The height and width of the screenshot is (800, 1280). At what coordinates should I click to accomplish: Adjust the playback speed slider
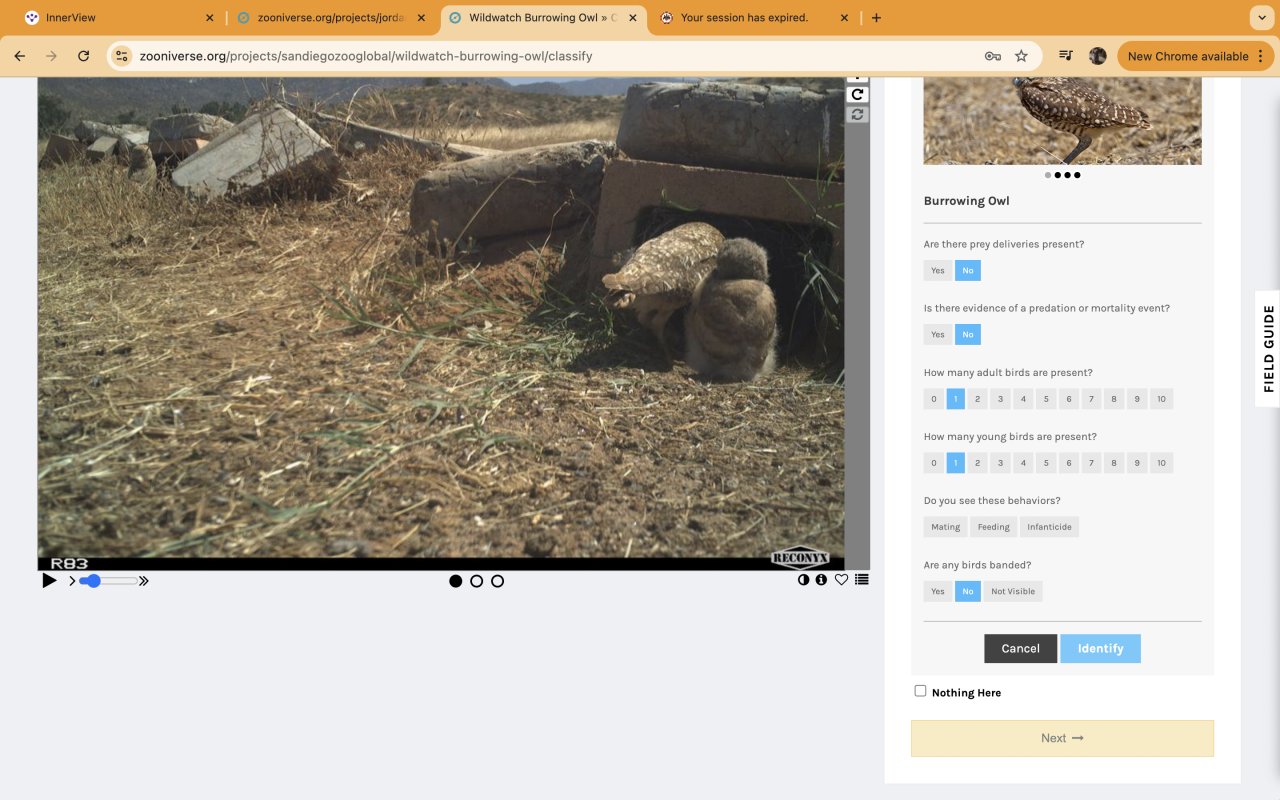[x=108, y=580]
